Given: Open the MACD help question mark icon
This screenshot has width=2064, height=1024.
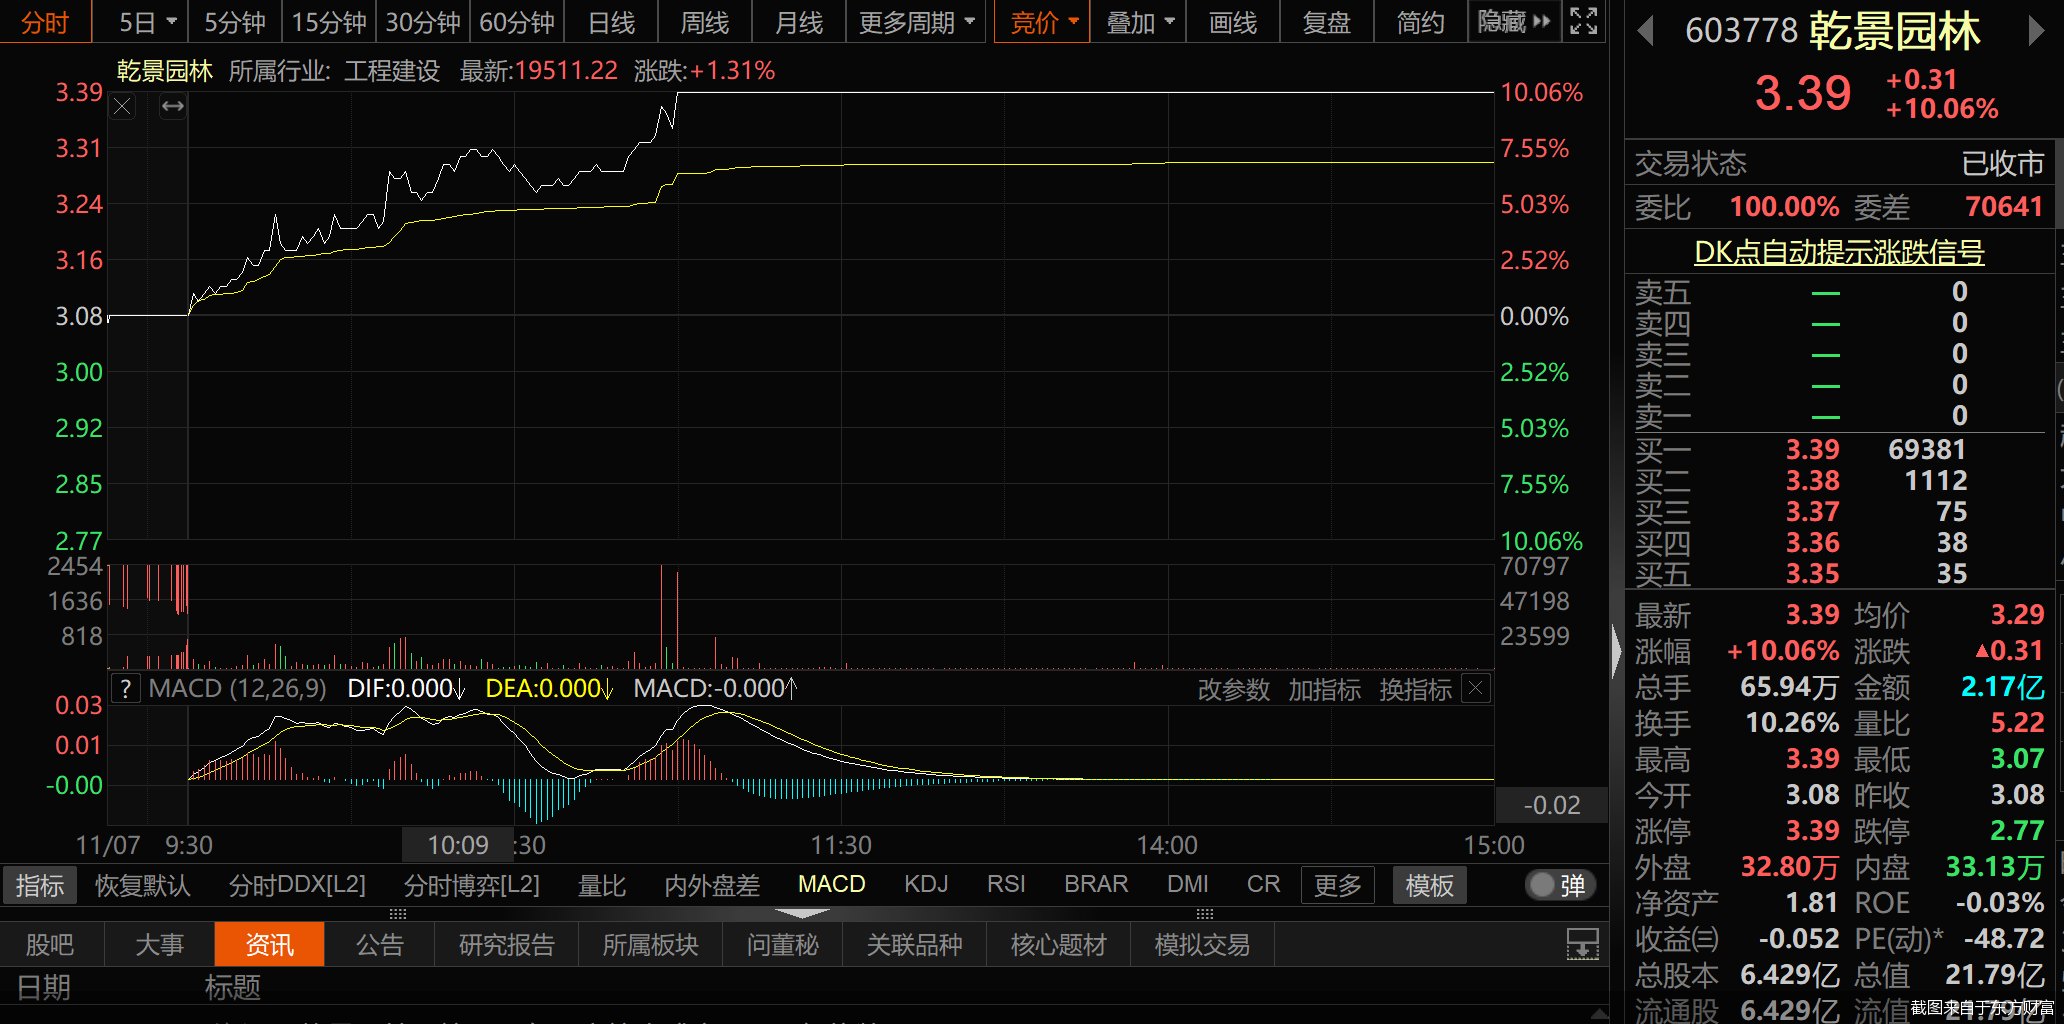Looking at the screenshot, I should (x=125, y=689).
